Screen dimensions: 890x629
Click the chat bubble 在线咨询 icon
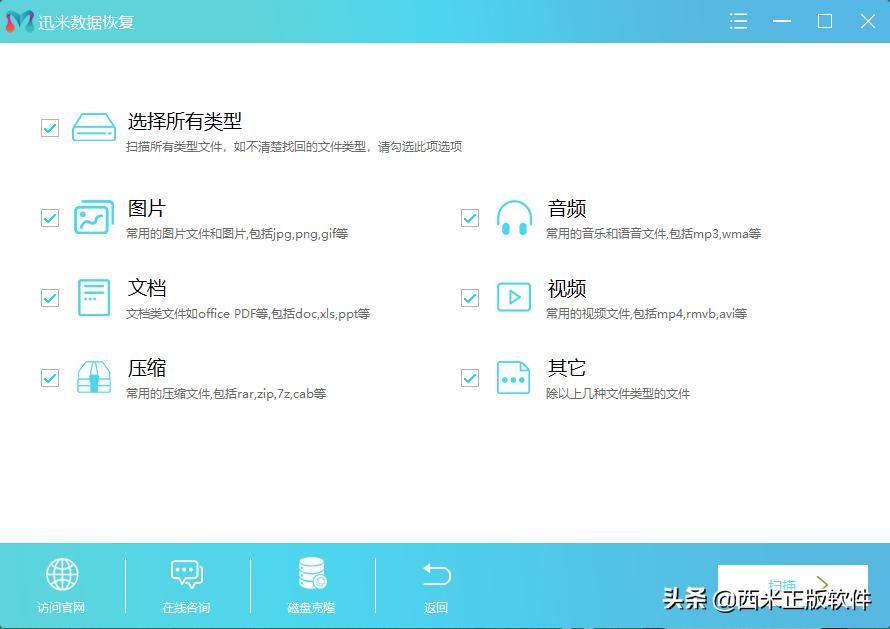click(186, 575)
